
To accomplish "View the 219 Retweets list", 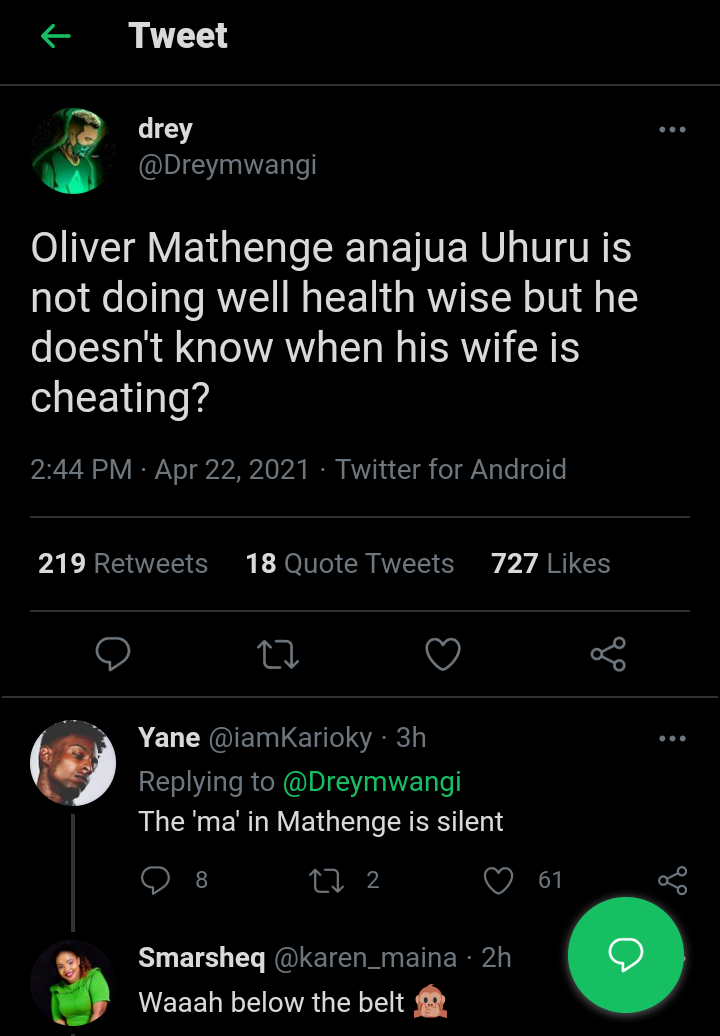I will tap(123, 564).
